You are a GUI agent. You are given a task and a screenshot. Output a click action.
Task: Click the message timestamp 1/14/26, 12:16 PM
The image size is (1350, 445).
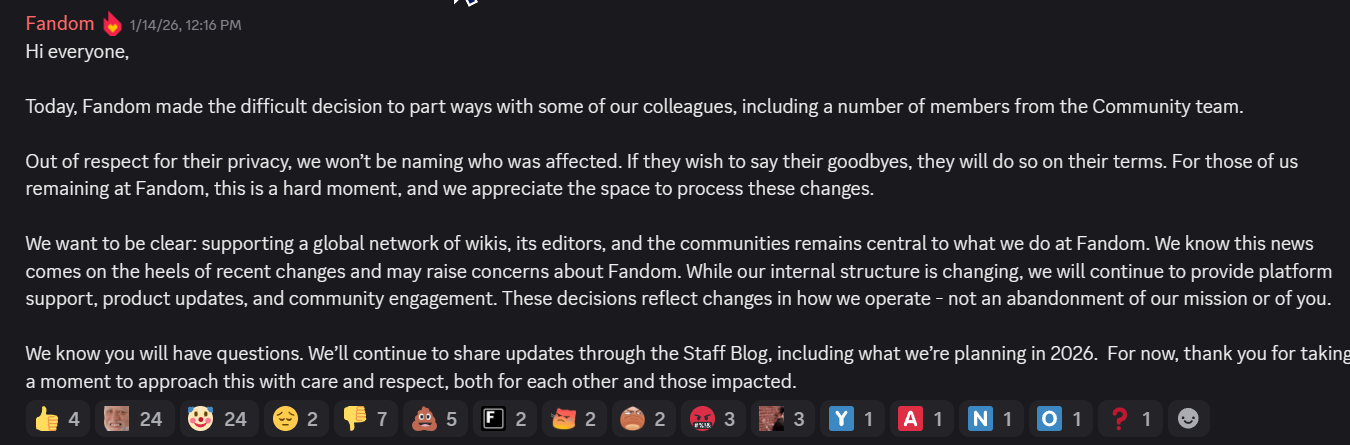185,24
